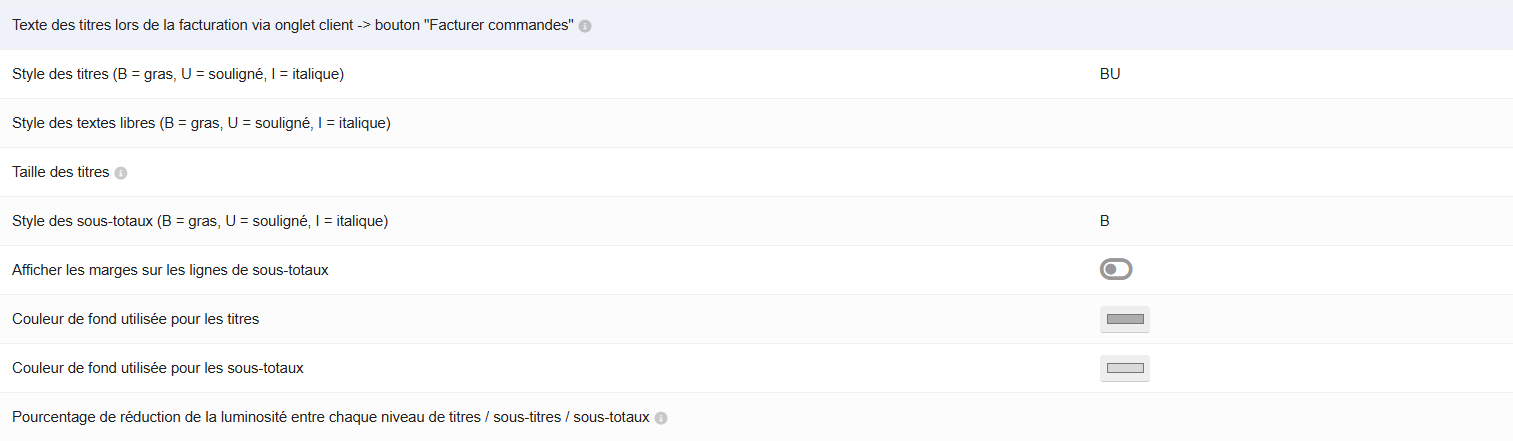
Task: Select the "Style des textes libres" label
Action: pyautogui.click(x=201, y=123)
